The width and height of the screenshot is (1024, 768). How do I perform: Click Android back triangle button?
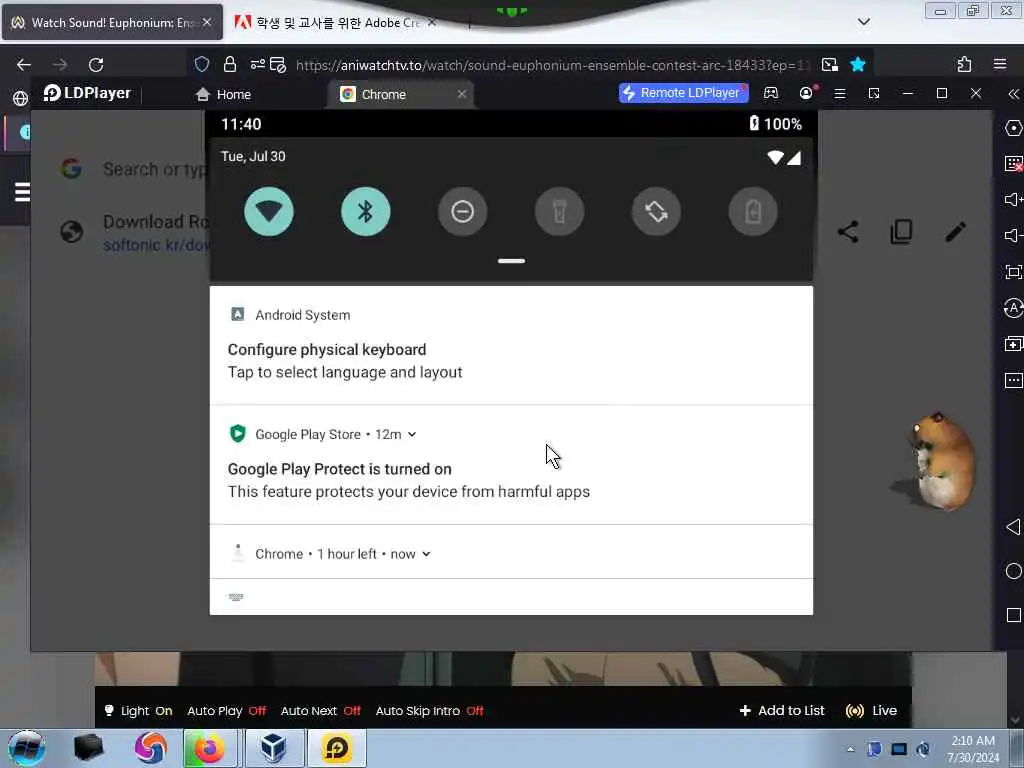(1013, 527)
